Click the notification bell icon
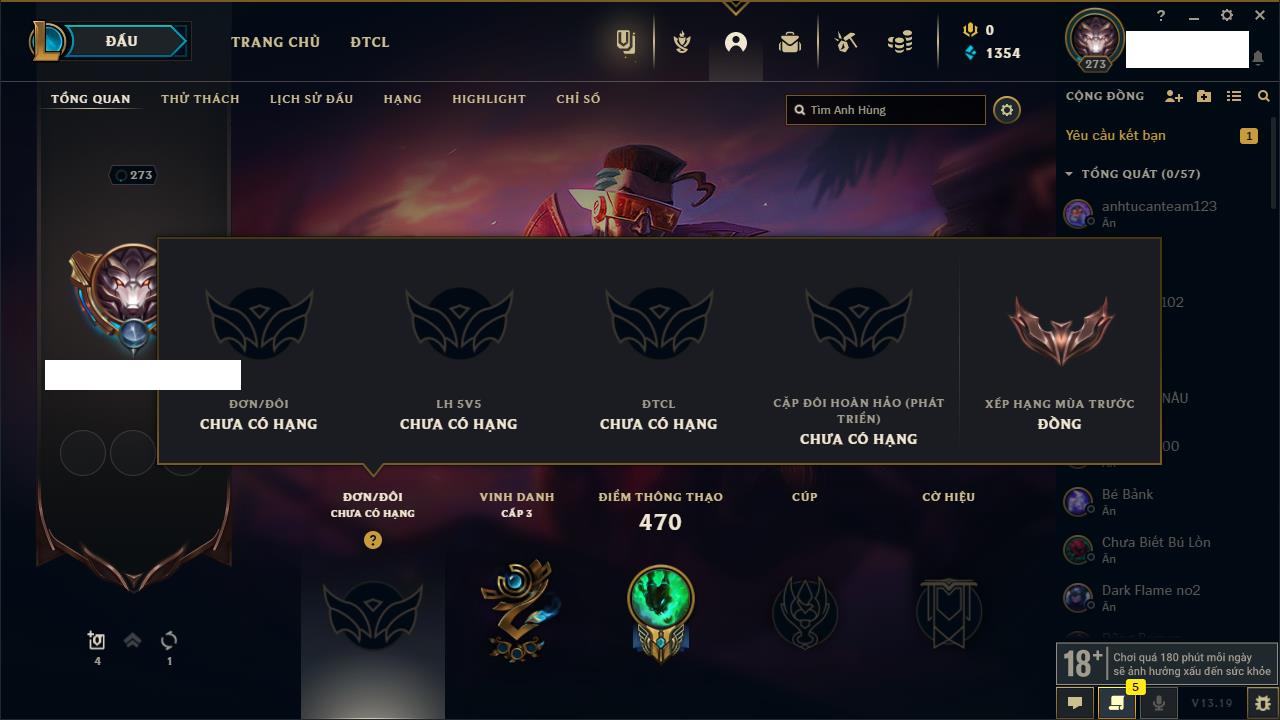1280x720 pixels. click(x=1258, y=58)
